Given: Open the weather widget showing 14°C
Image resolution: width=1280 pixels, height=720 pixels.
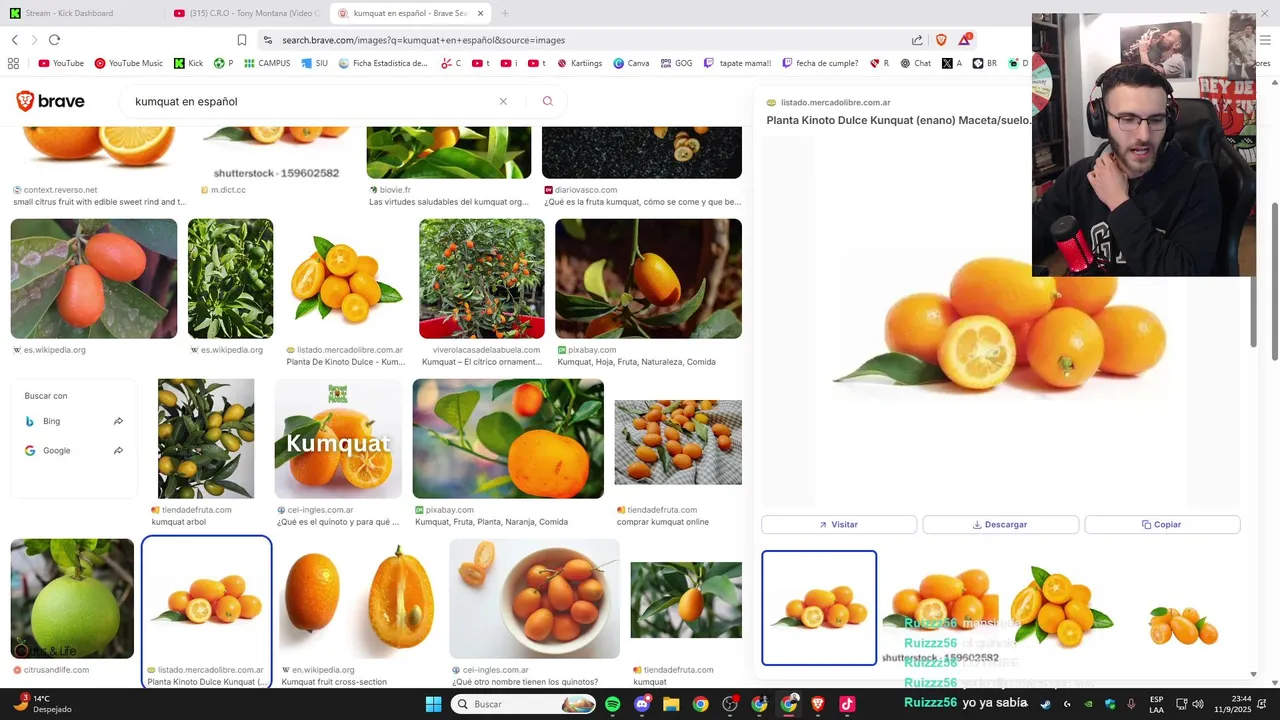Looking at the screenshot, I should [x=42, y=704].
